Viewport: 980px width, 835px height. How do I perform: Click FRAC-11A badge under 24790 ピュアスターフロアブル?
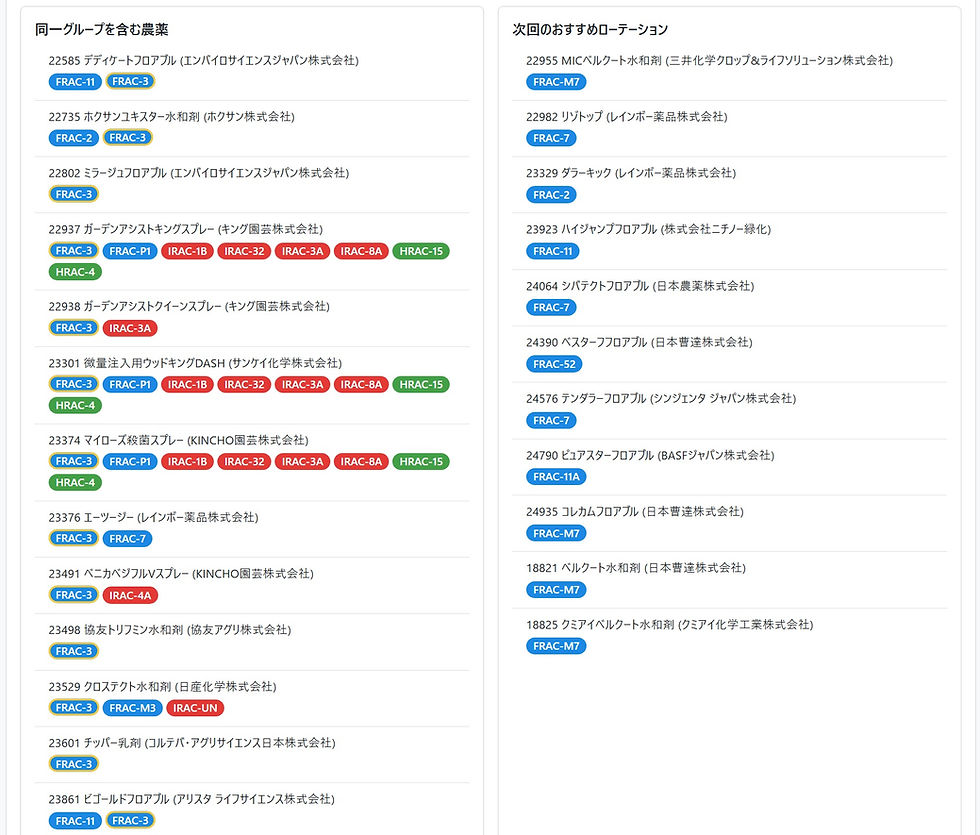[x=556, y=477]
